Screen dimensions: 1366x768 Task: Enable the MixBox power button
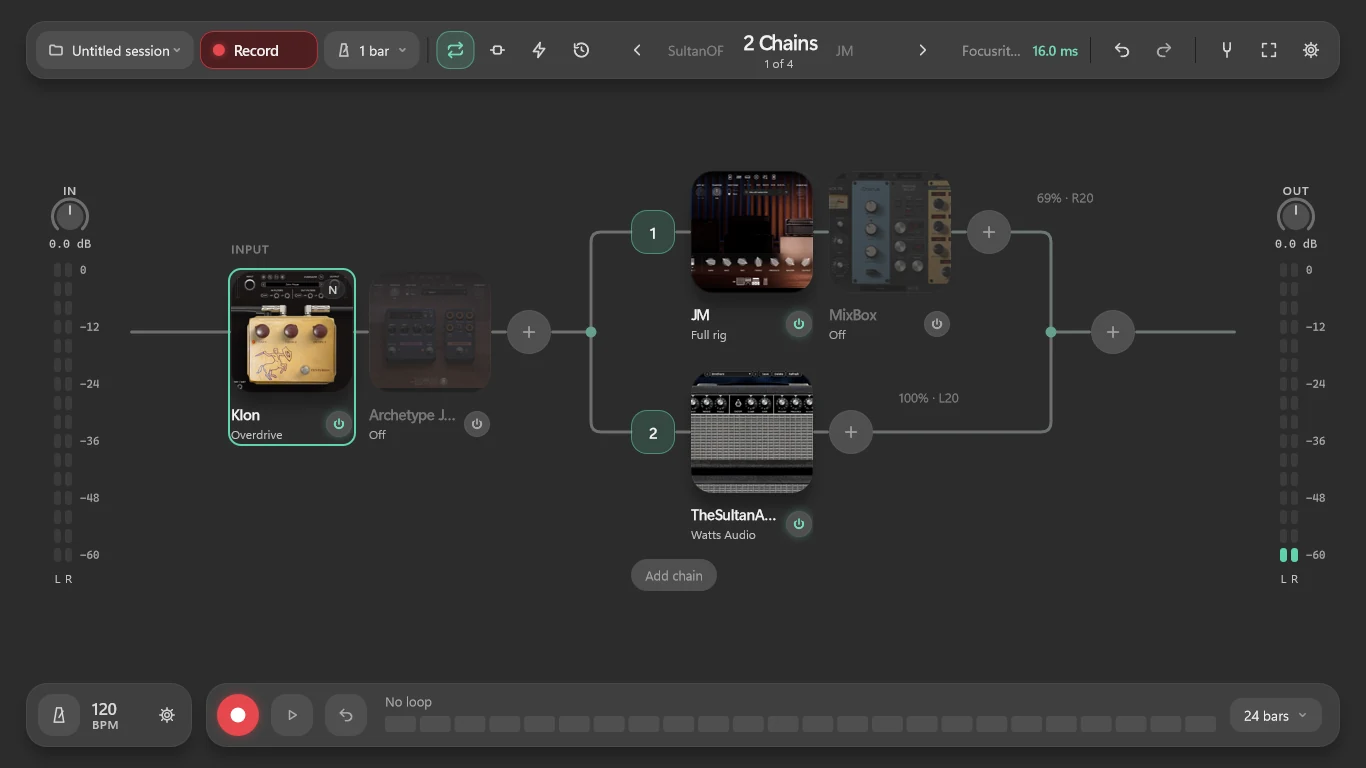pyautogui.click(x=937, y=324)
